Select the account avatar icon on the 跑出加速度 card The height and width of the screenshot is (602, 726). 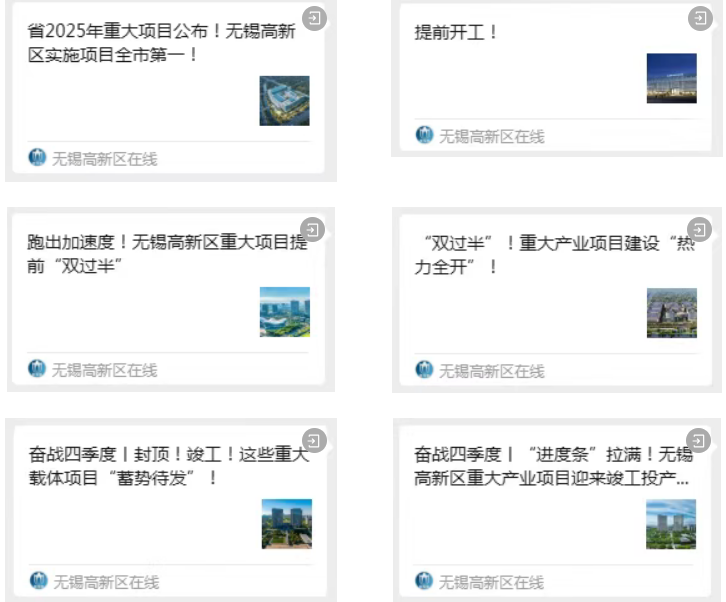[x=38, y=369]
